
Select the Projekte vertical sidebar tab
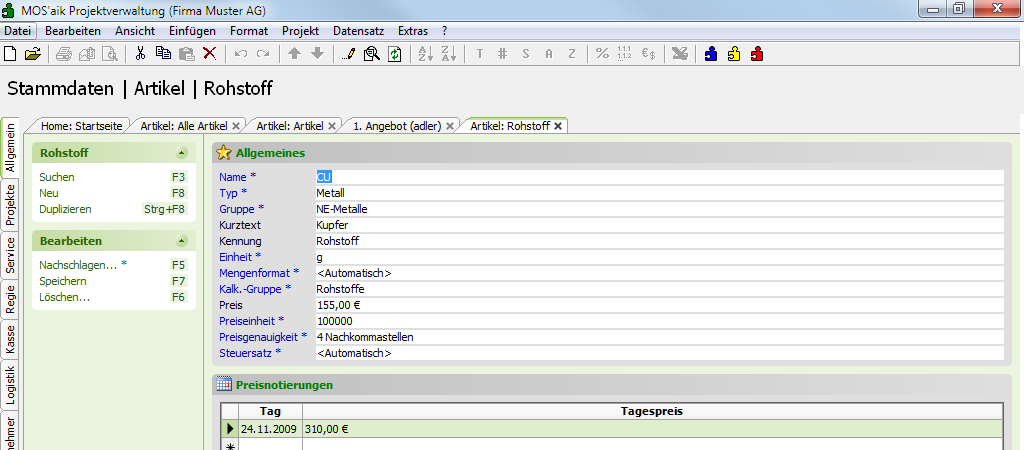[10, 205]
